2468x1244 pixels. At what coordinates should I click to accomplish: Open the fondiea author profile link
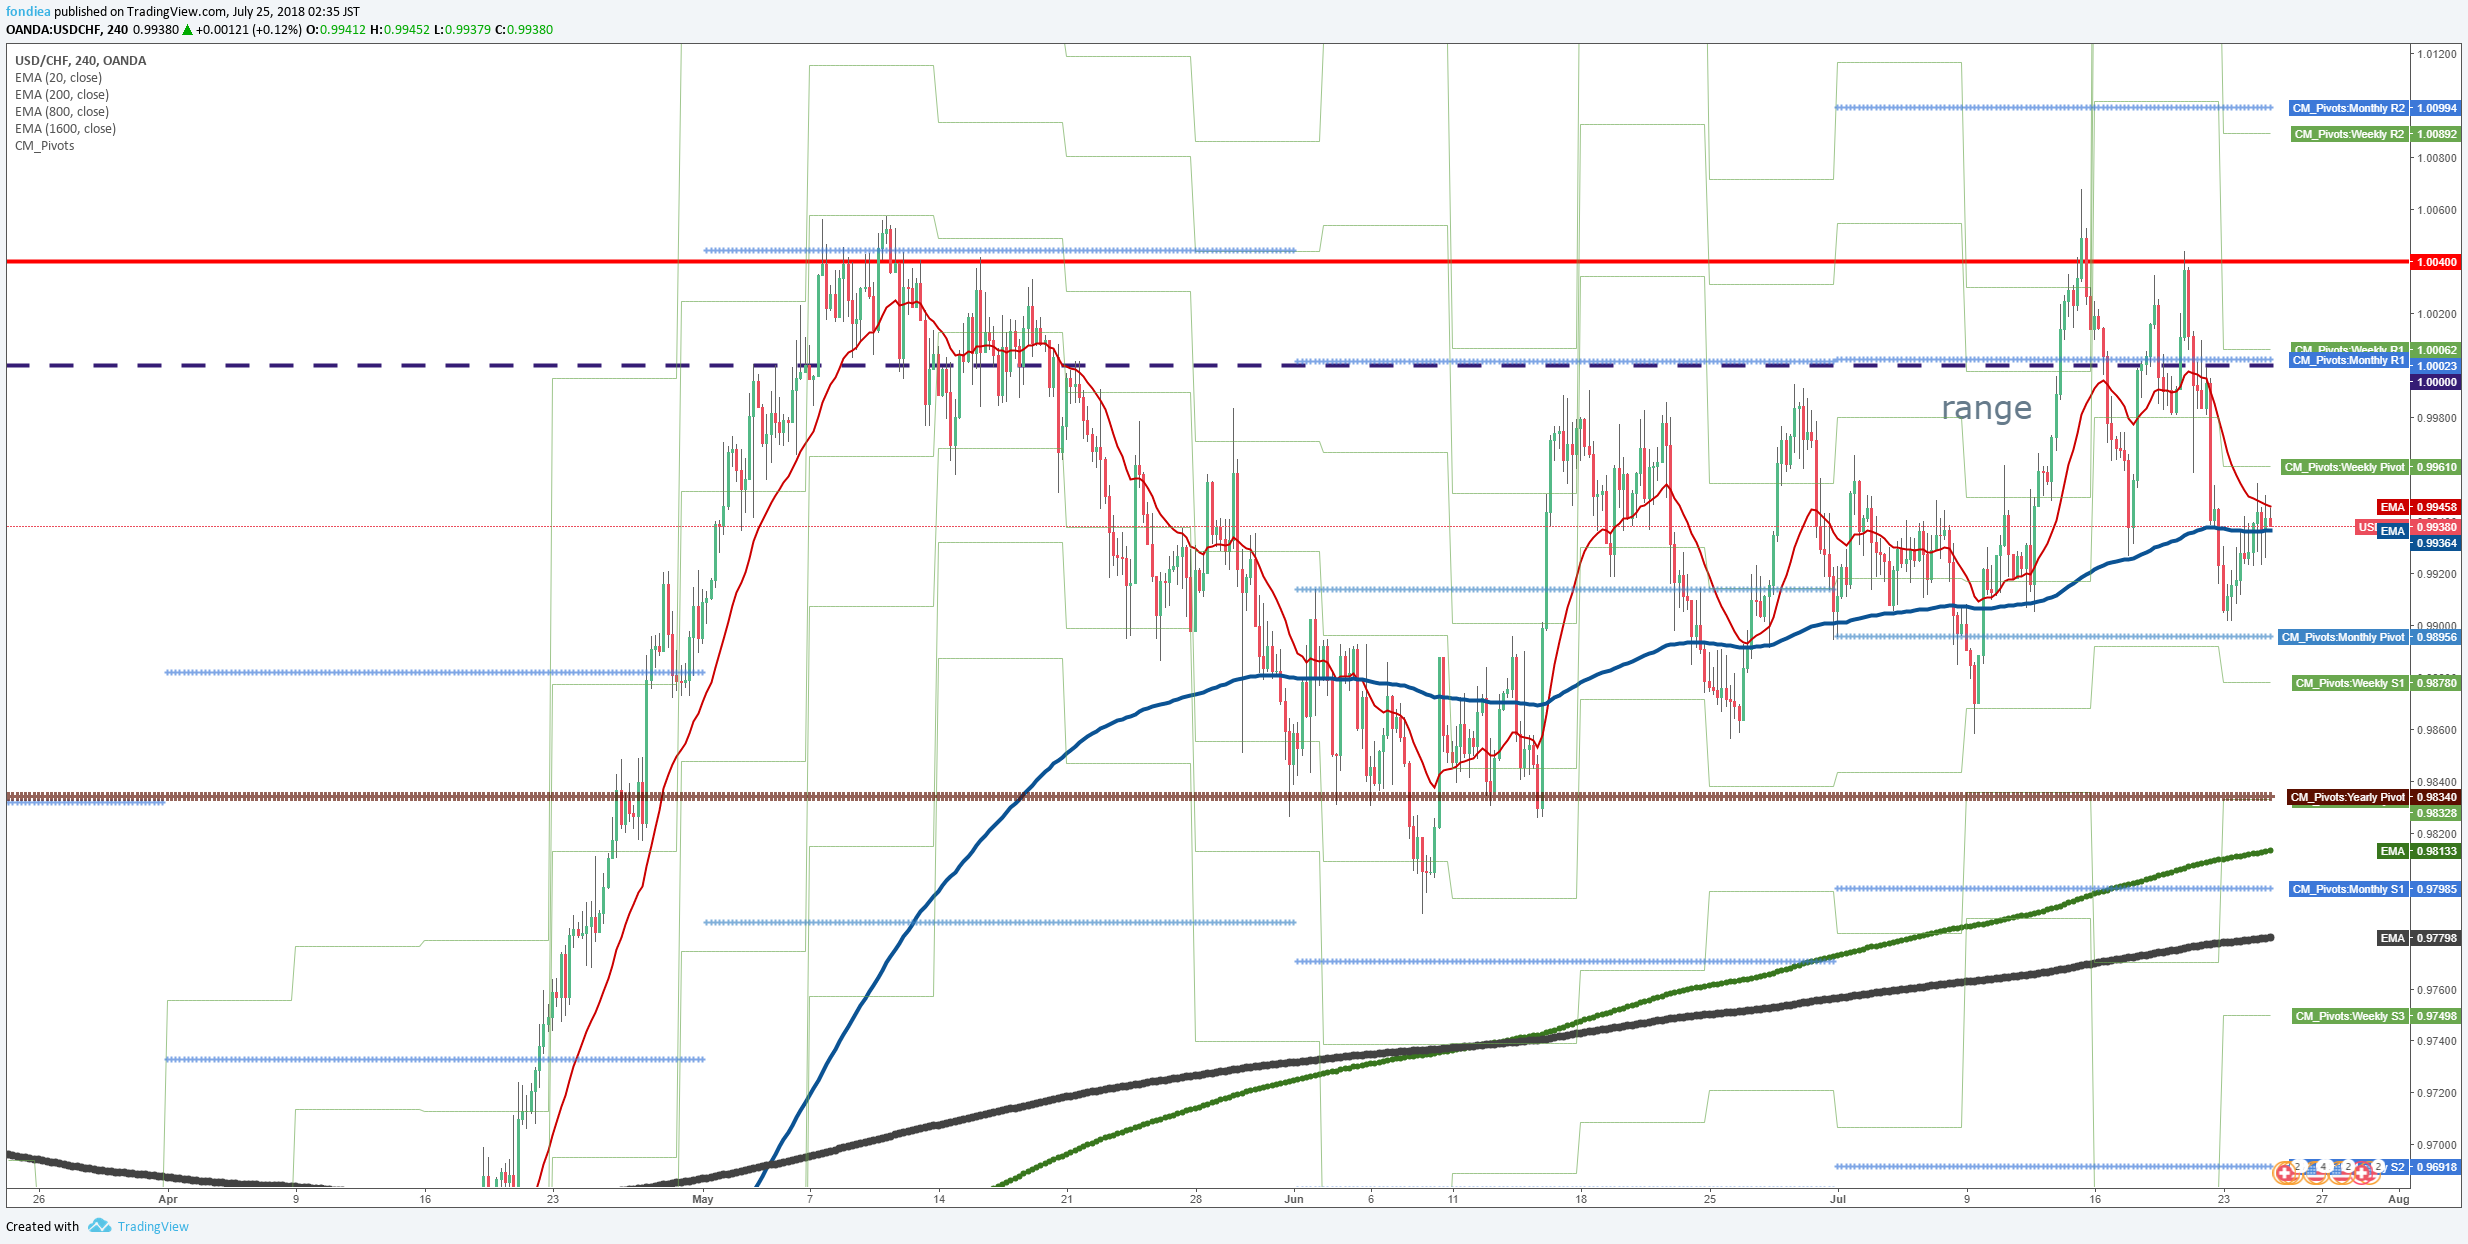pyautogui.click(x=28, y=12)
